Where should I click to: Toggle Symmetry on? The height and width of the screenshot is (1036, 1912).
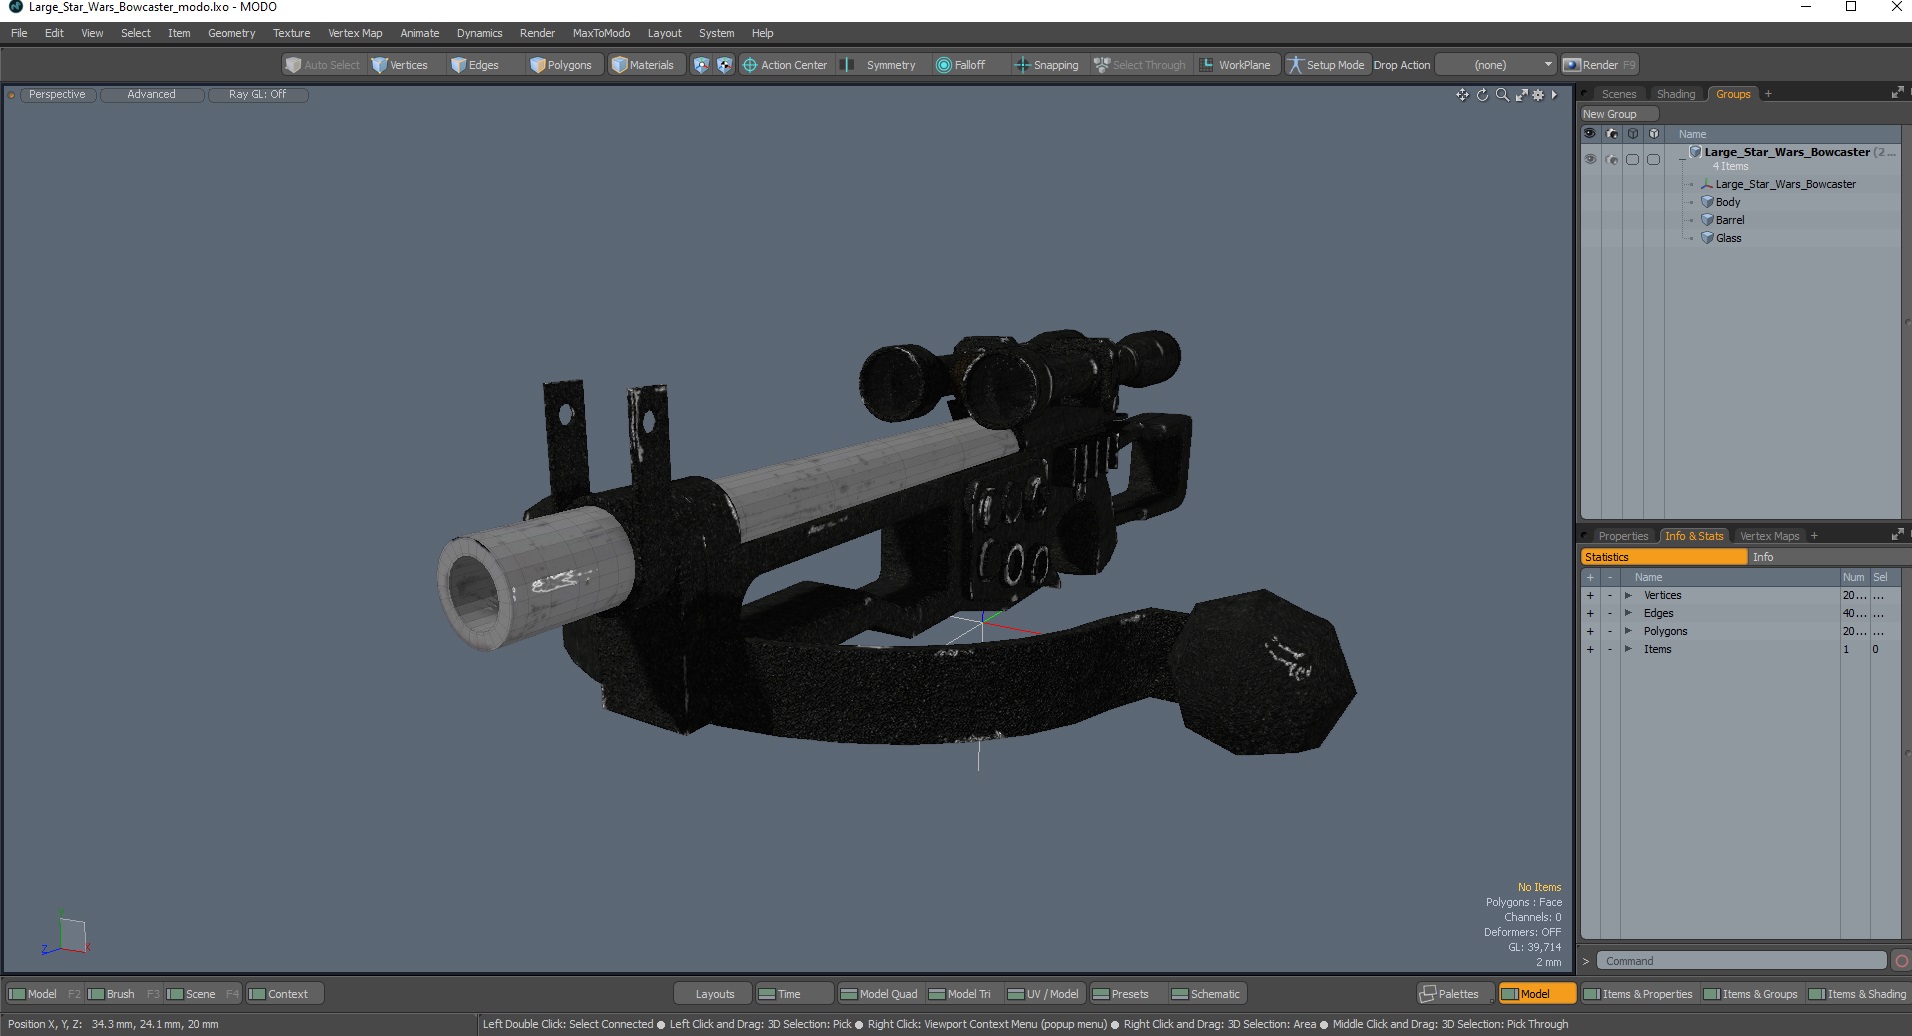point(880,65)
